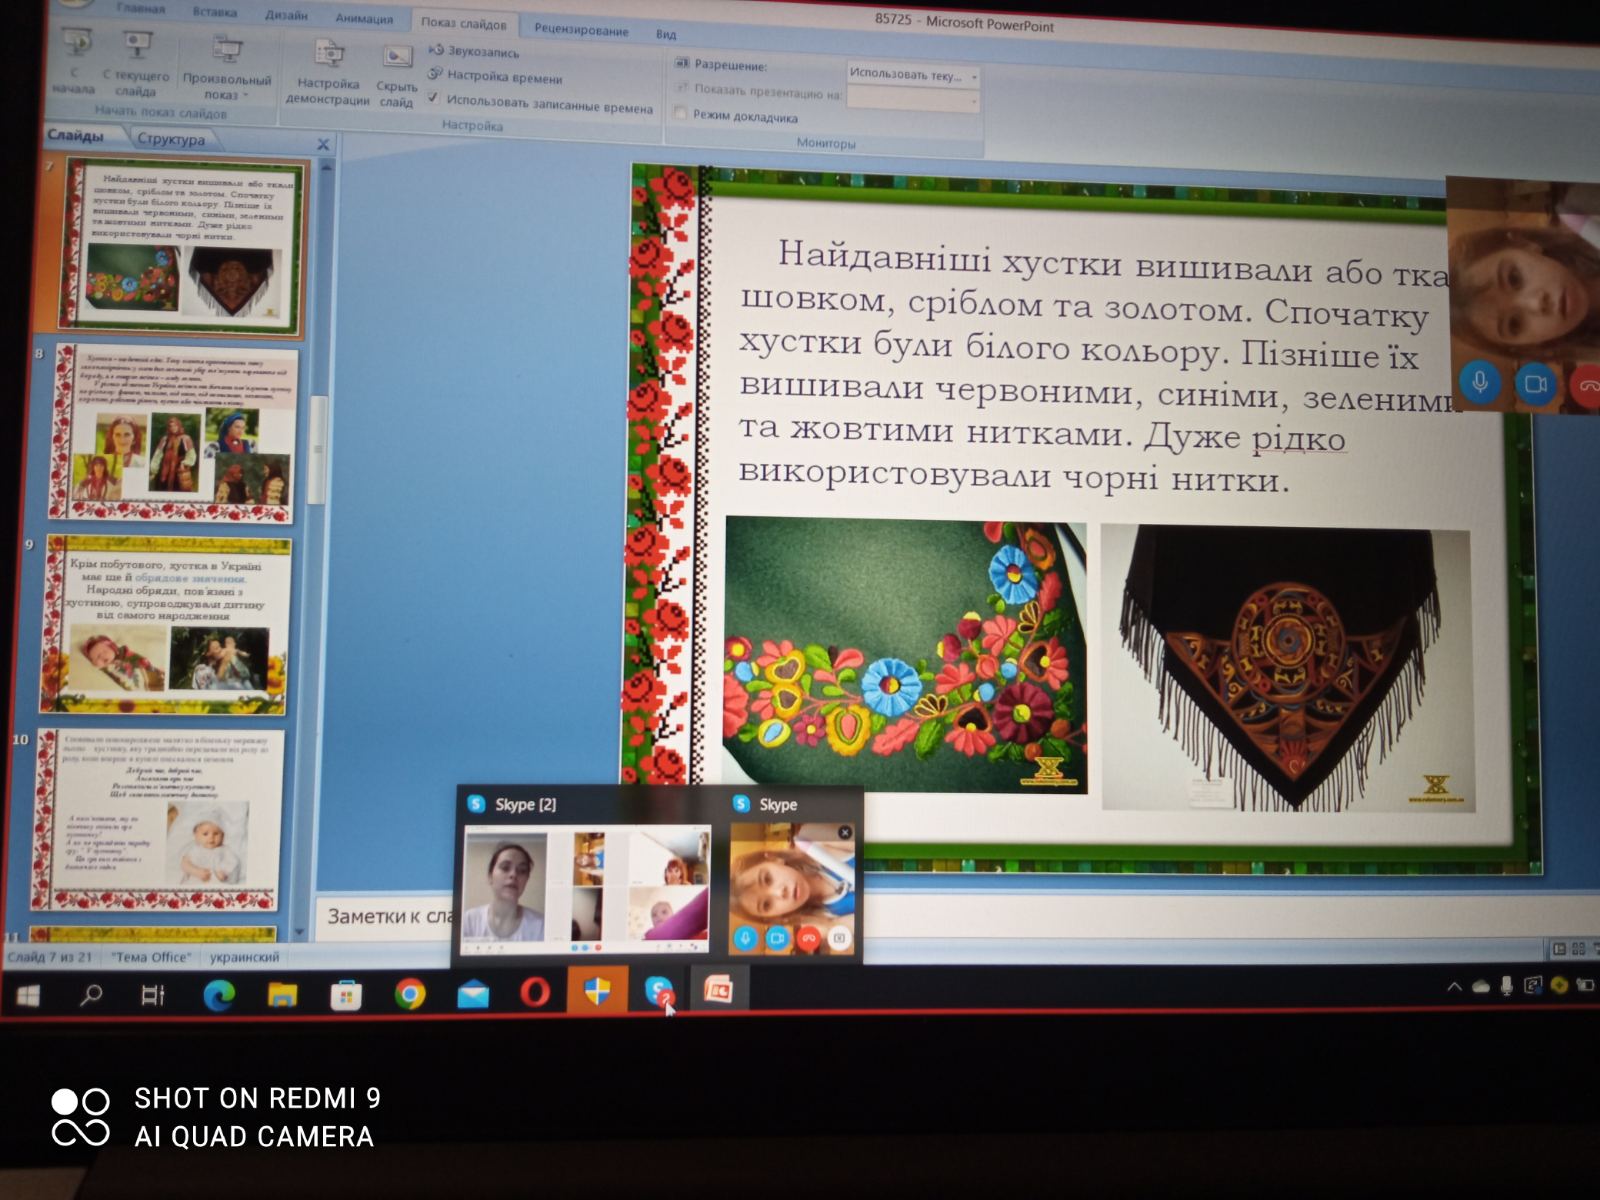Launch Microsoft Edge from taskbar
Image resolution: width=1600 pixels, height=1200 pixels.
tap(218, 994)
